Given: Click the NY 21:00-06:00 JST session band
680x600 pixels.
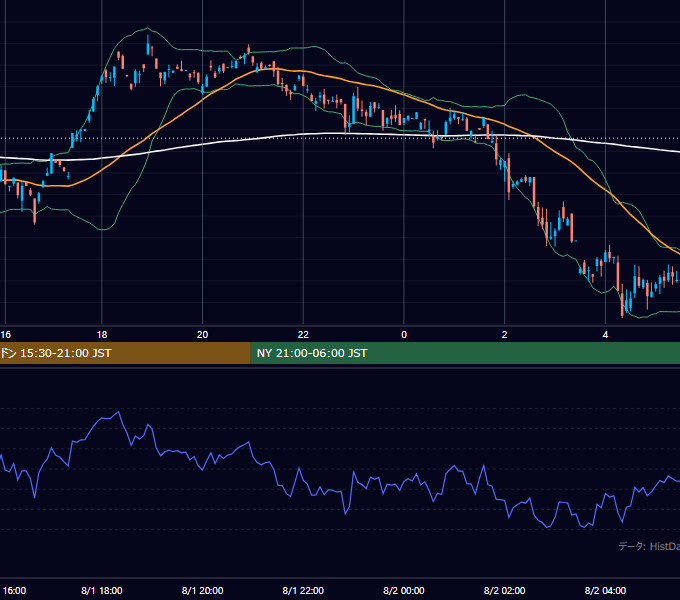Looking at the screenshot, I should [465, 353].
